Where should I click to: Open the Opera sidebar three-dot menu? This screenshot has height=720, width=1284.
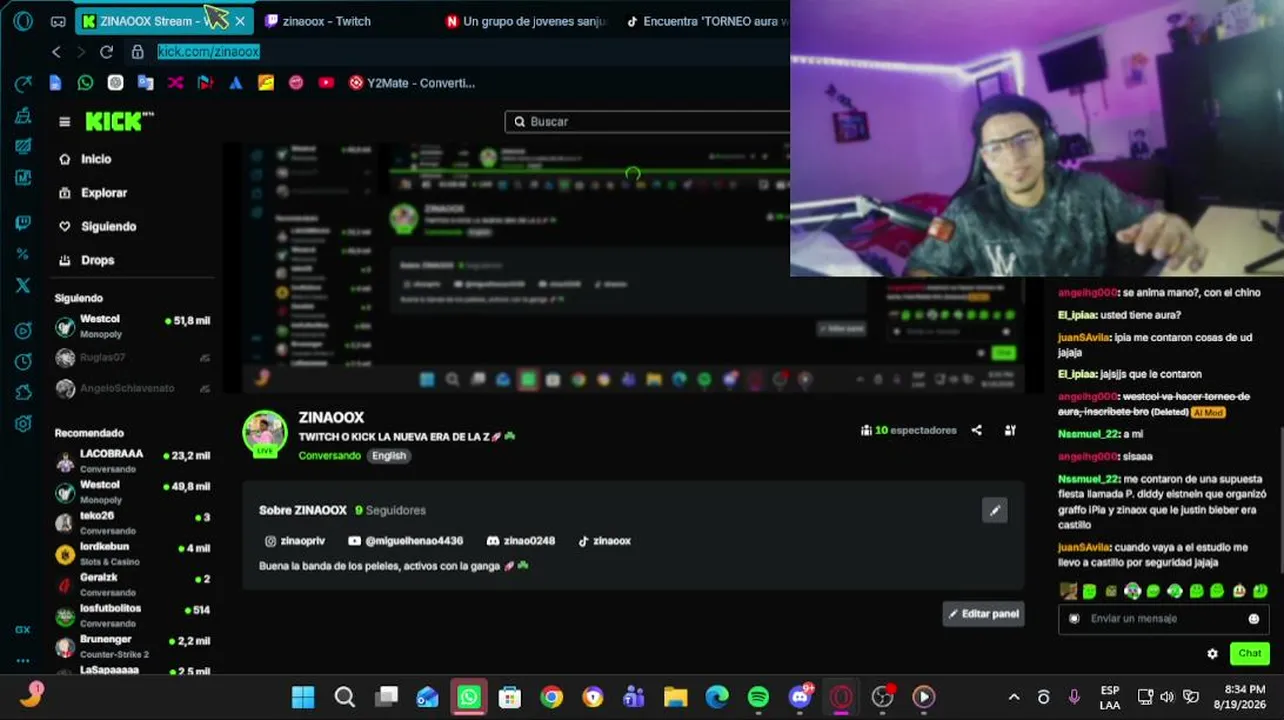tap(23, 661)
